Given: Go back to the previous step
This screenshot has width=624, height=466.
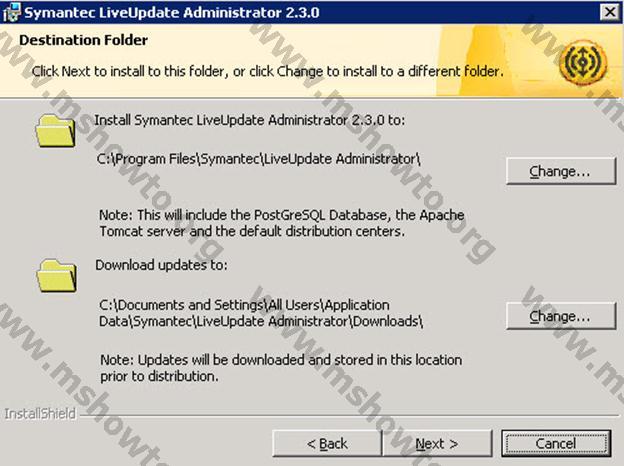Looking at the screenshot, I should tap(327, 443).
